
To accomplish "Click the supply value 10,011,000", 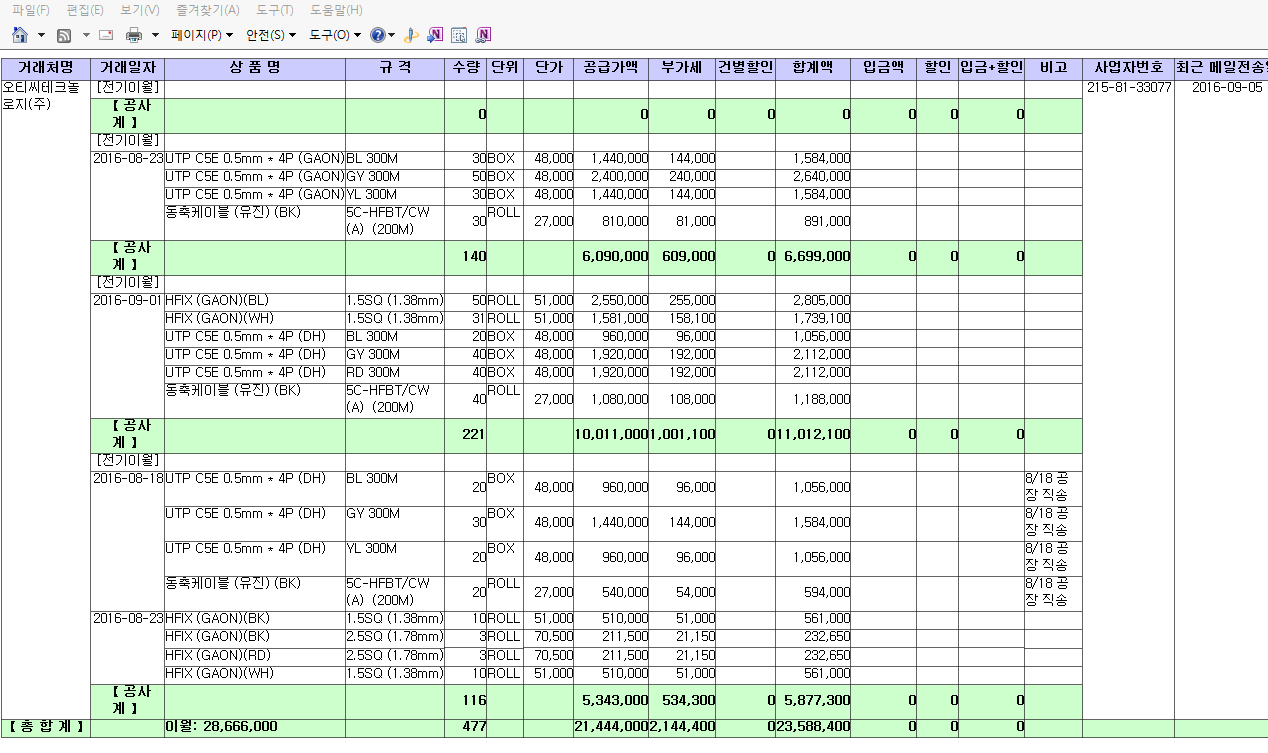I will (611, 434).
